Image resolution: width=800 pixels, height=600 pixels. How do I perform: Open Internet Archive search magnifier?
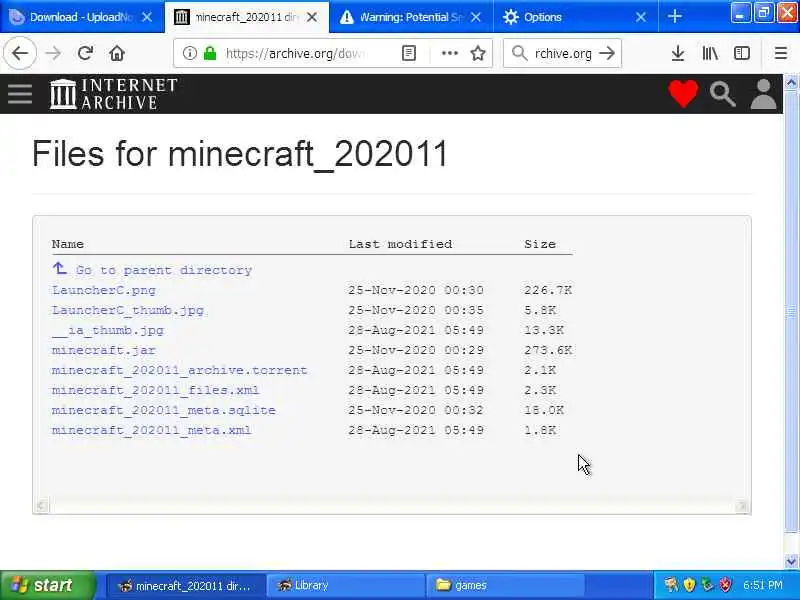[722, 94]
